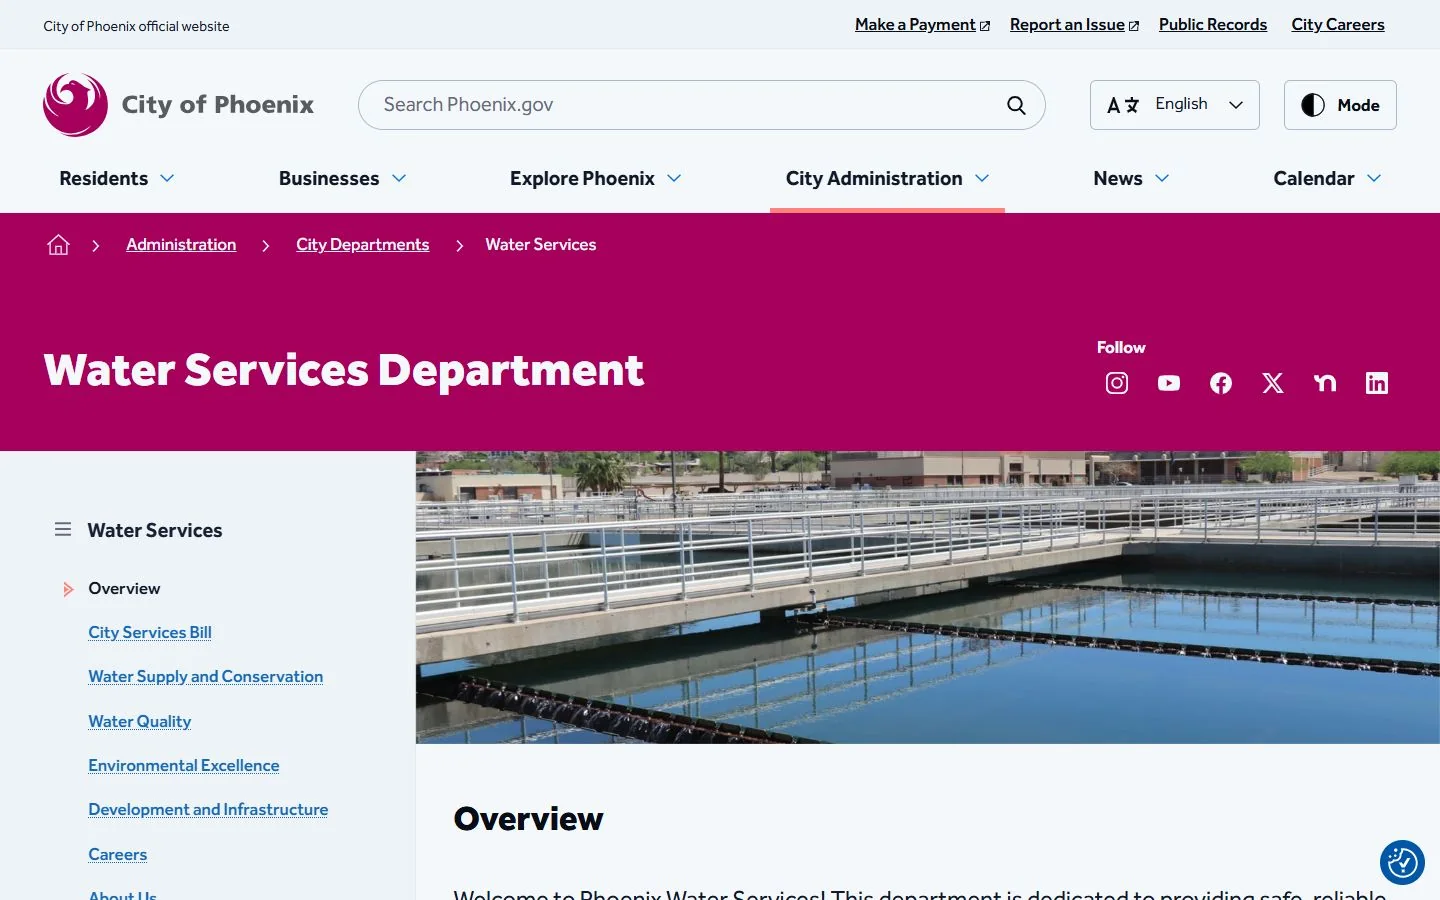Open the Careers sidebar link
This screenshot has height=900, width=1440.
(x=118, y=854)
